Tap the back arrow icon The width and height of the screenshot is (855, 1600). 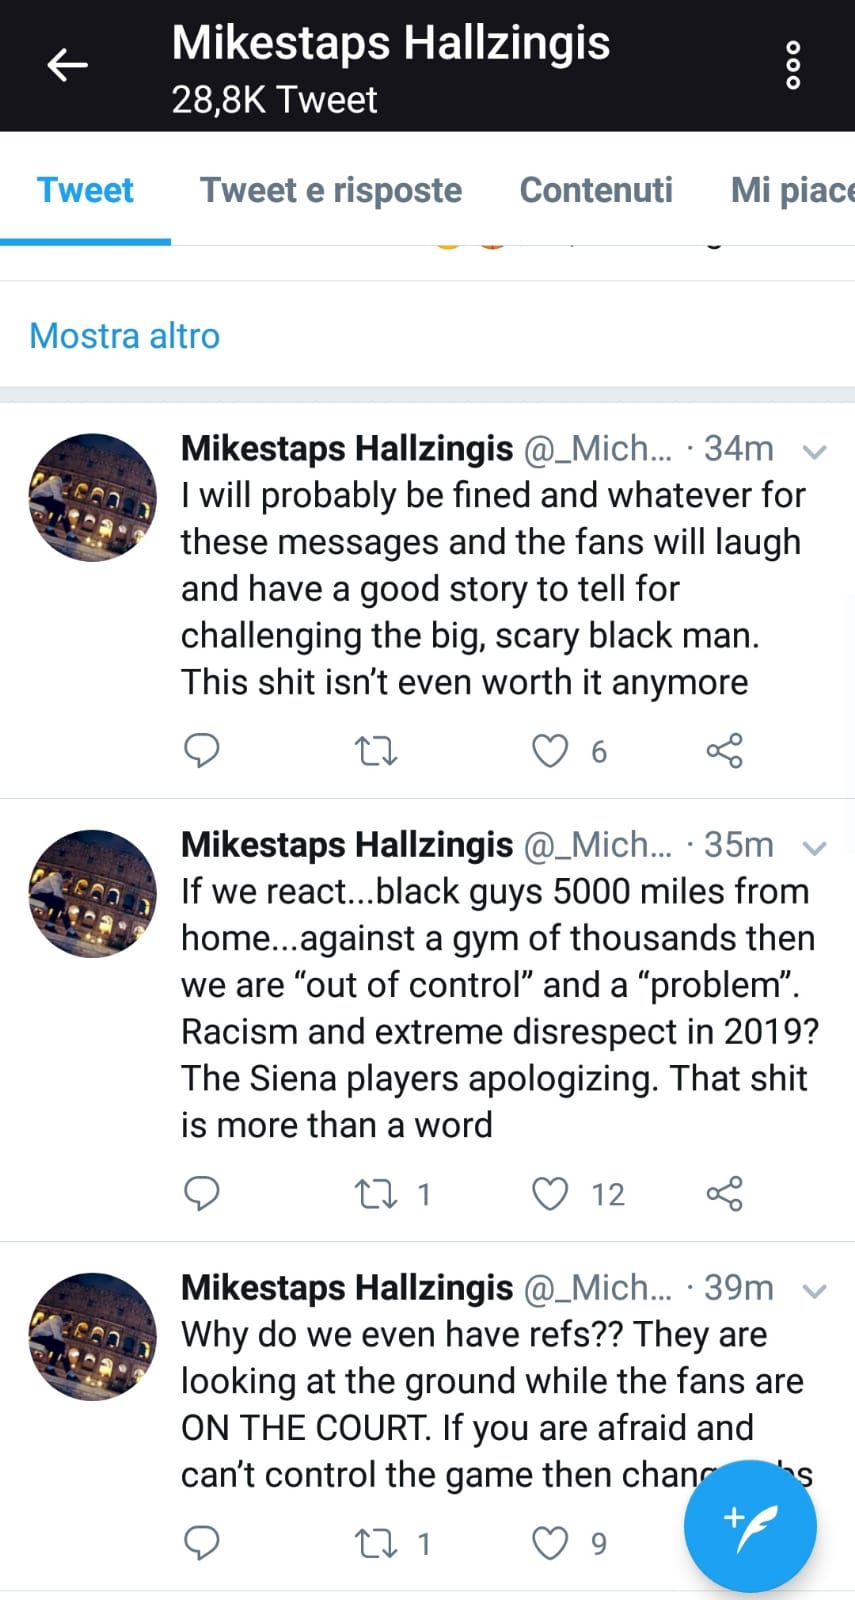tap(68, 66)
